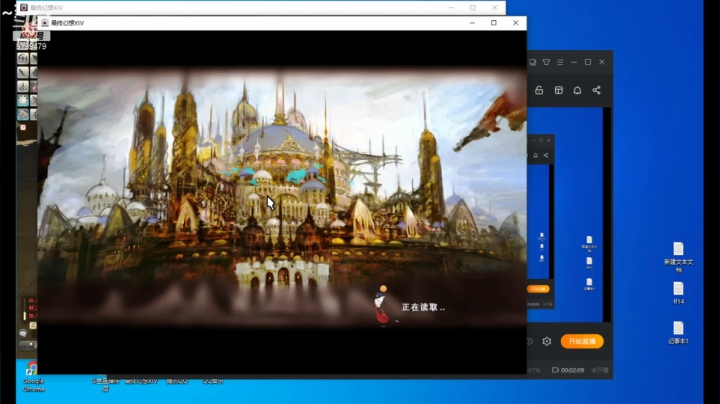The height and width of the screenshot is (404, 720).
Task: Click the feather quill game icon
Action: tap(22, 72)
